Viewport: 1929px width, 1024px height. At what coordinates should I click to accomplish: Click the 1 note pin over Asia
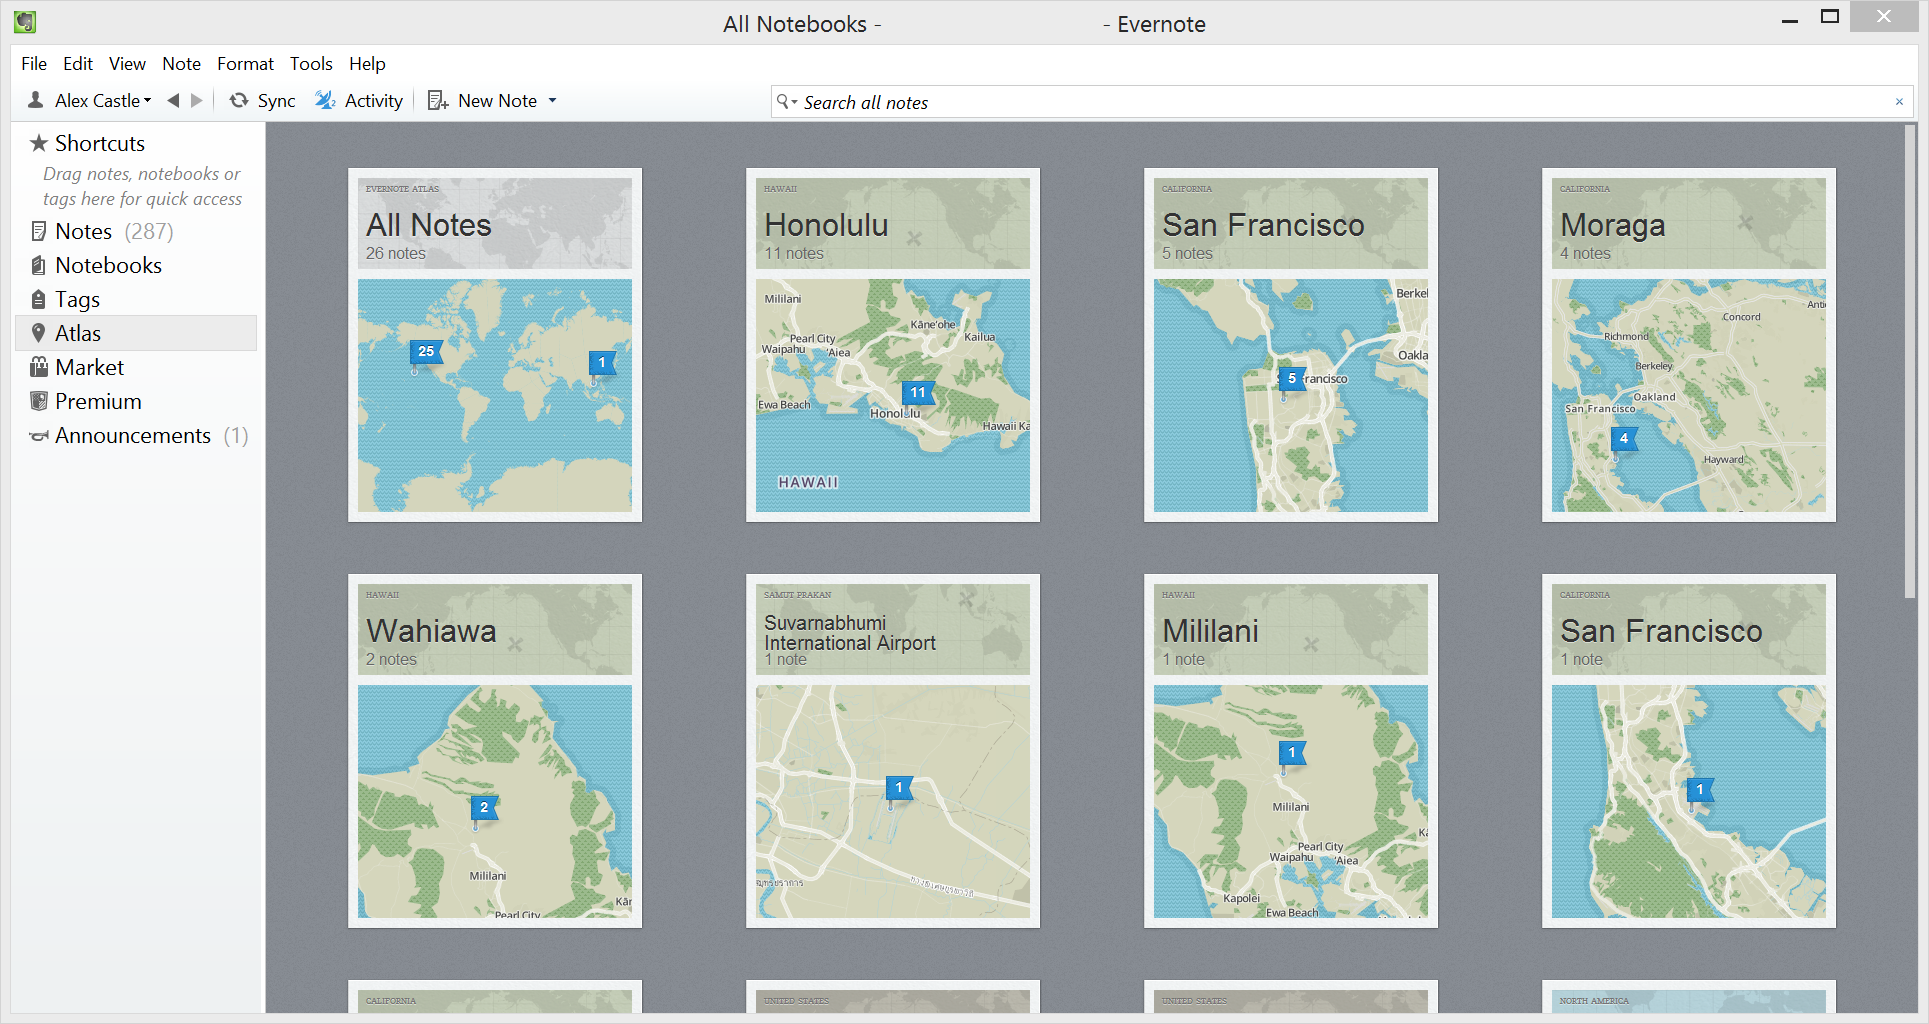[602, 365]
